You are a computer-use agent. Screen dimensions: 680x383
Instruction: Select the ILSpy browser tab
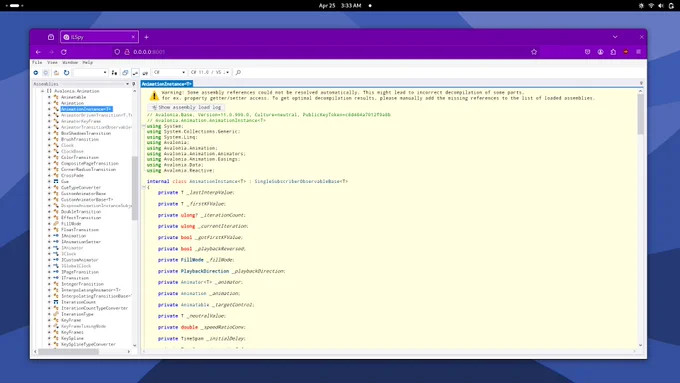click(99, 37)
